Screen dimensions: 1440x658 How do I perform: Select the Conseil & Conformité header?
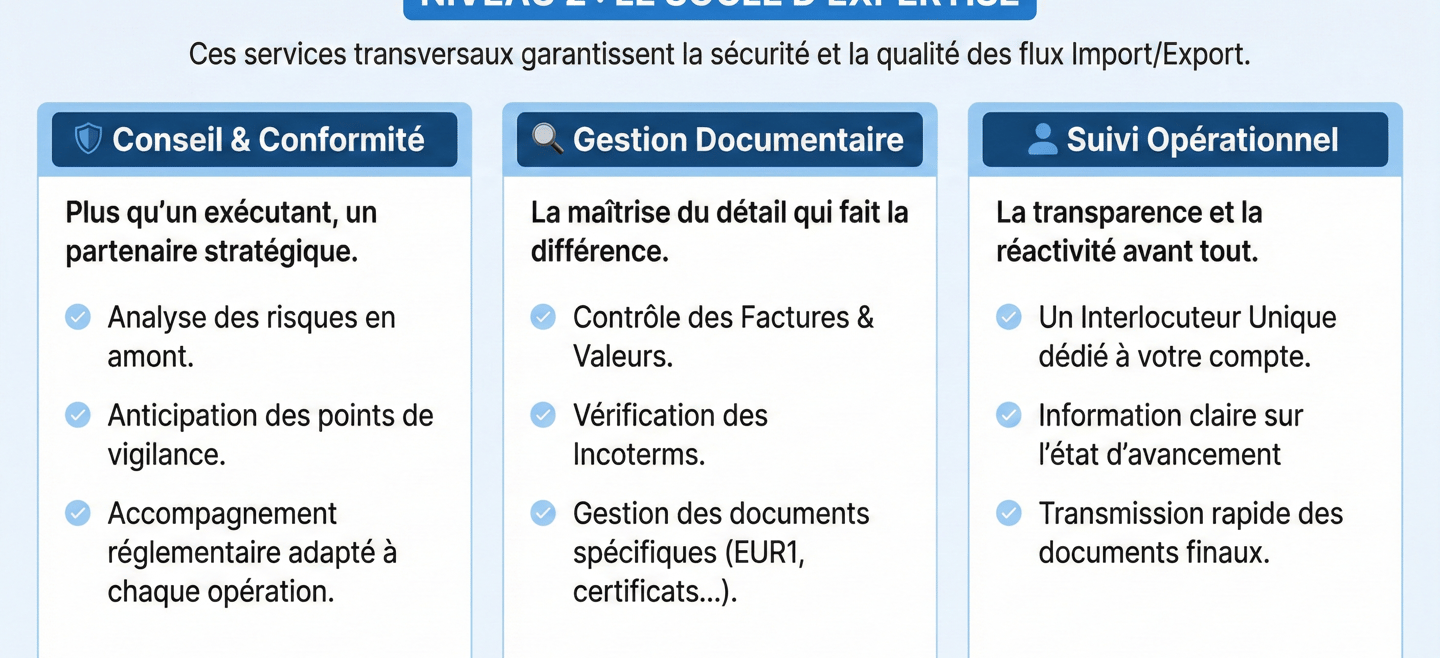(267, 140)
